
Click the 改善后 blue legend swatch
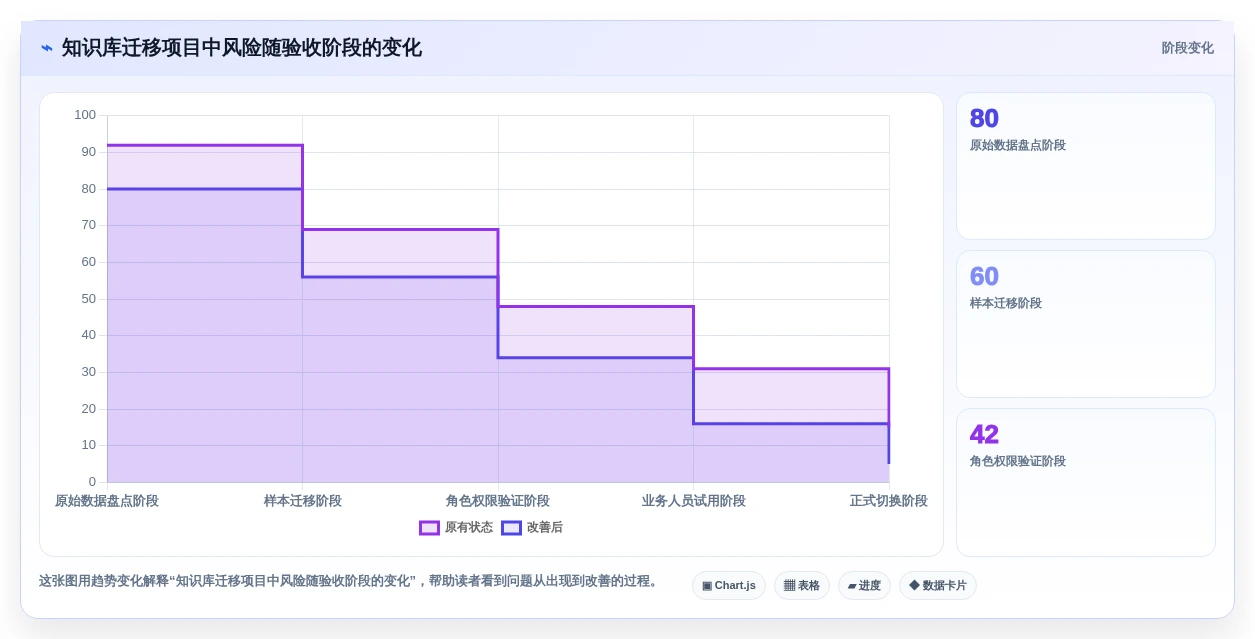(511, 528)
